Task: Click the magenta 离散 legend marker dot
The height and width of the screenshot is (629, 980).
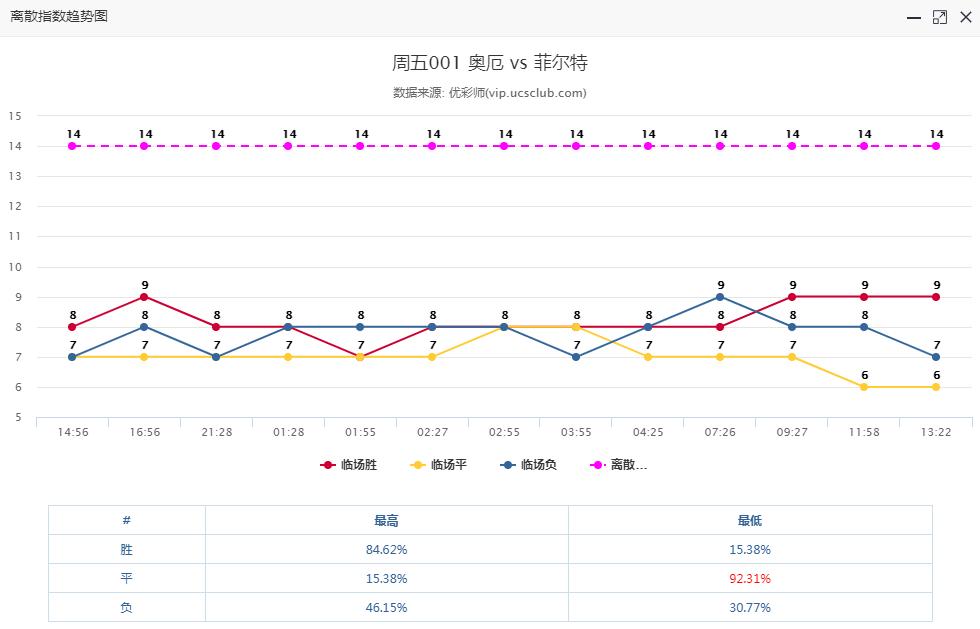Action: (597, 463)
